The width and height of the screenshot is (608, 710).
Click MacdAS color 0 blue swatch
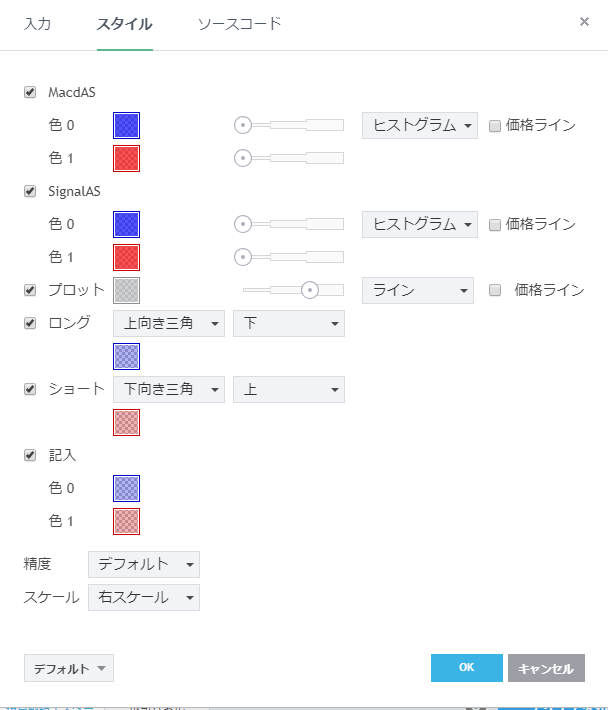click(x=127, y=125)
